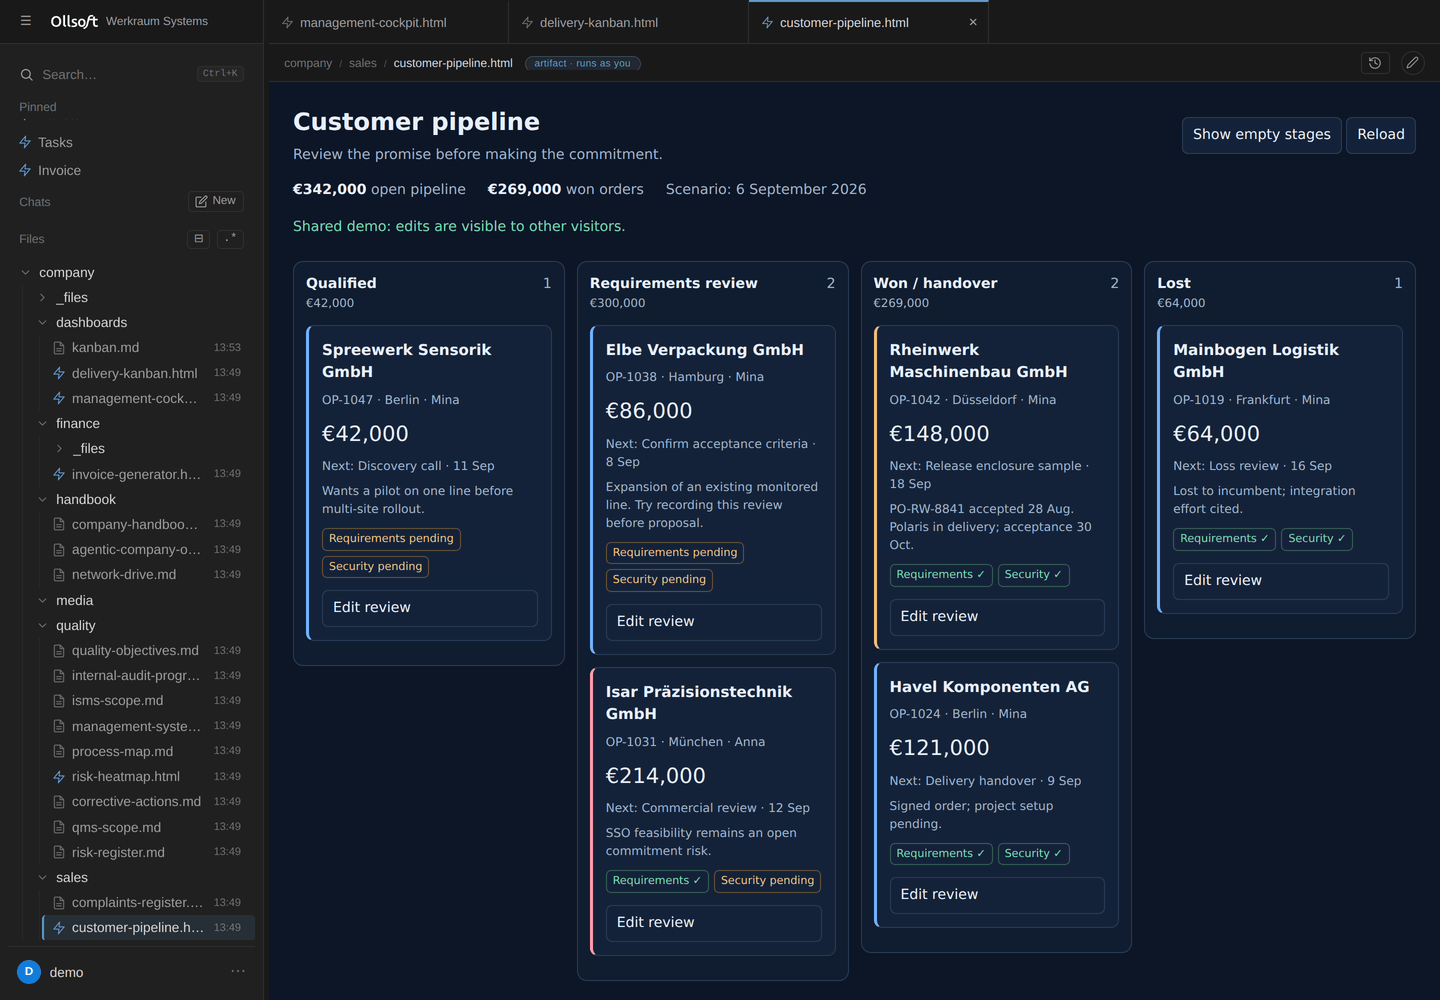Edit review for Elbe Verpackung GmbH

(x=714, y=622)
